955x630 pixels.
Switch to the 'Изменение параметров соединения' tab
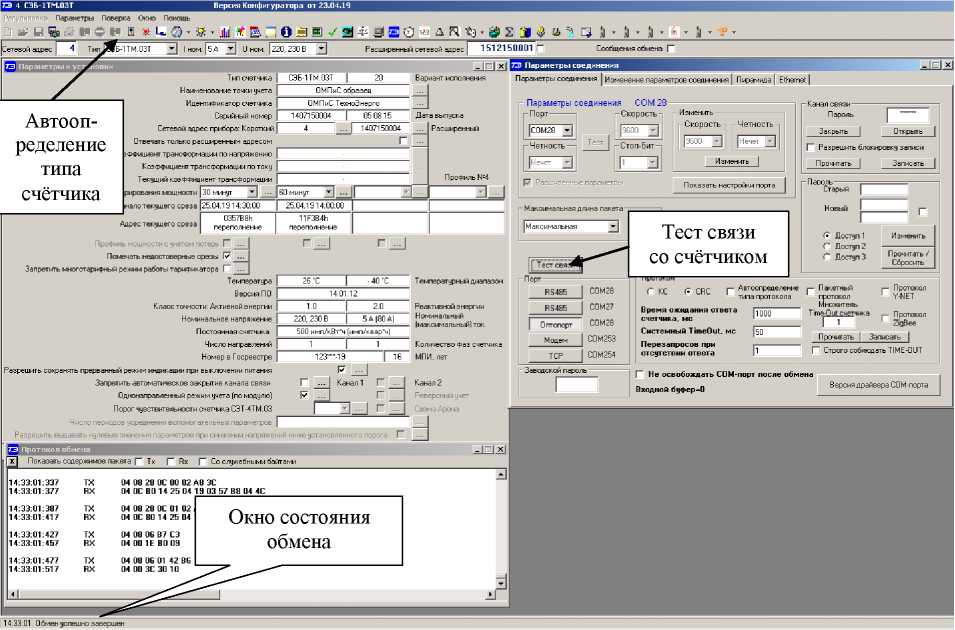[666, 79]
